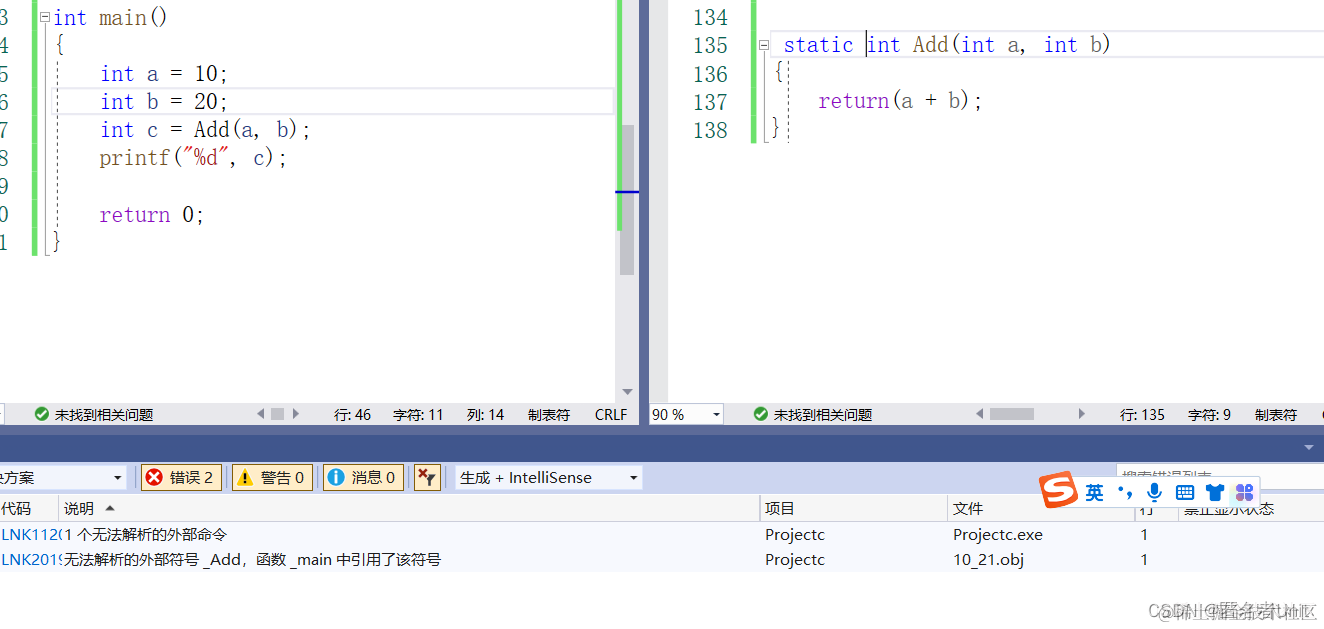
Task: Click the left editor vertical scrollbar thumb
Action: (x=627, y=200)
